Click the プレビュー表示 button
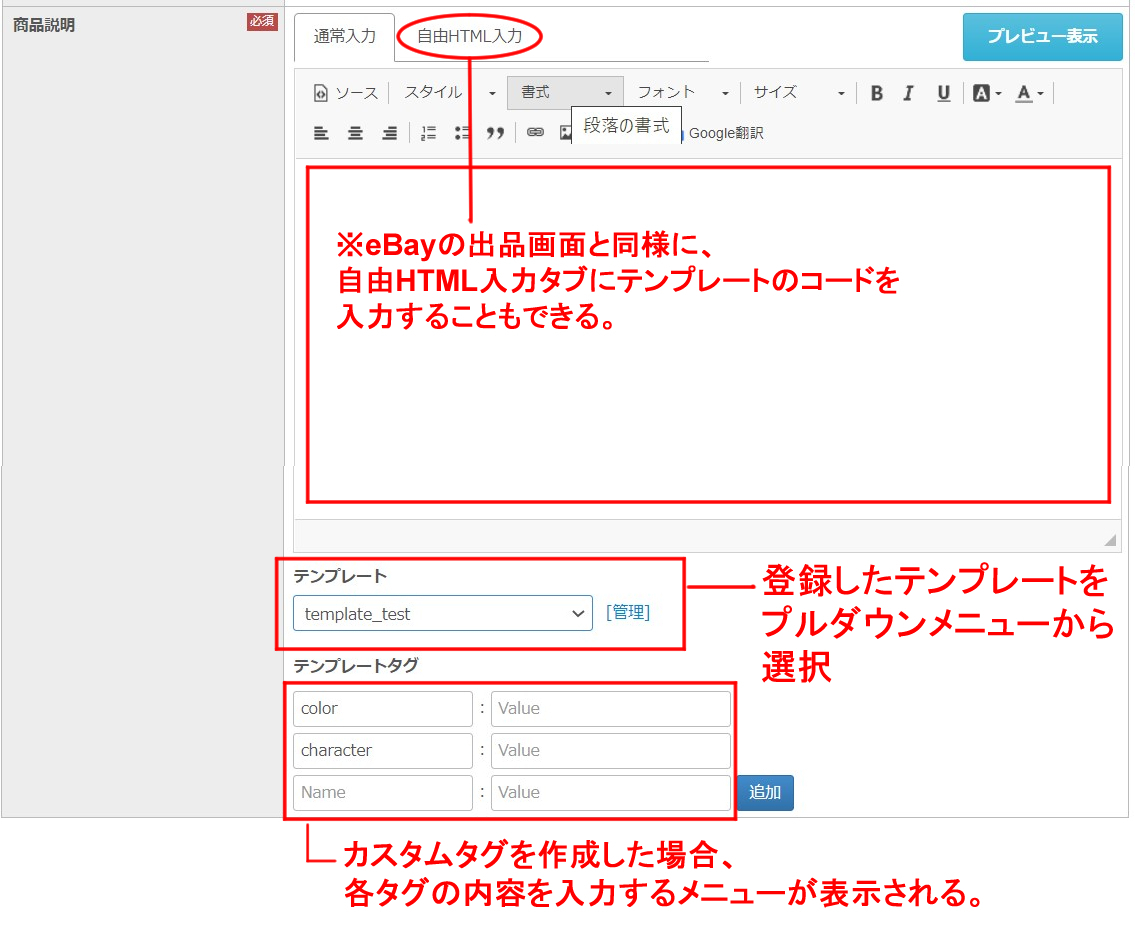 (x=1042, y=36)
